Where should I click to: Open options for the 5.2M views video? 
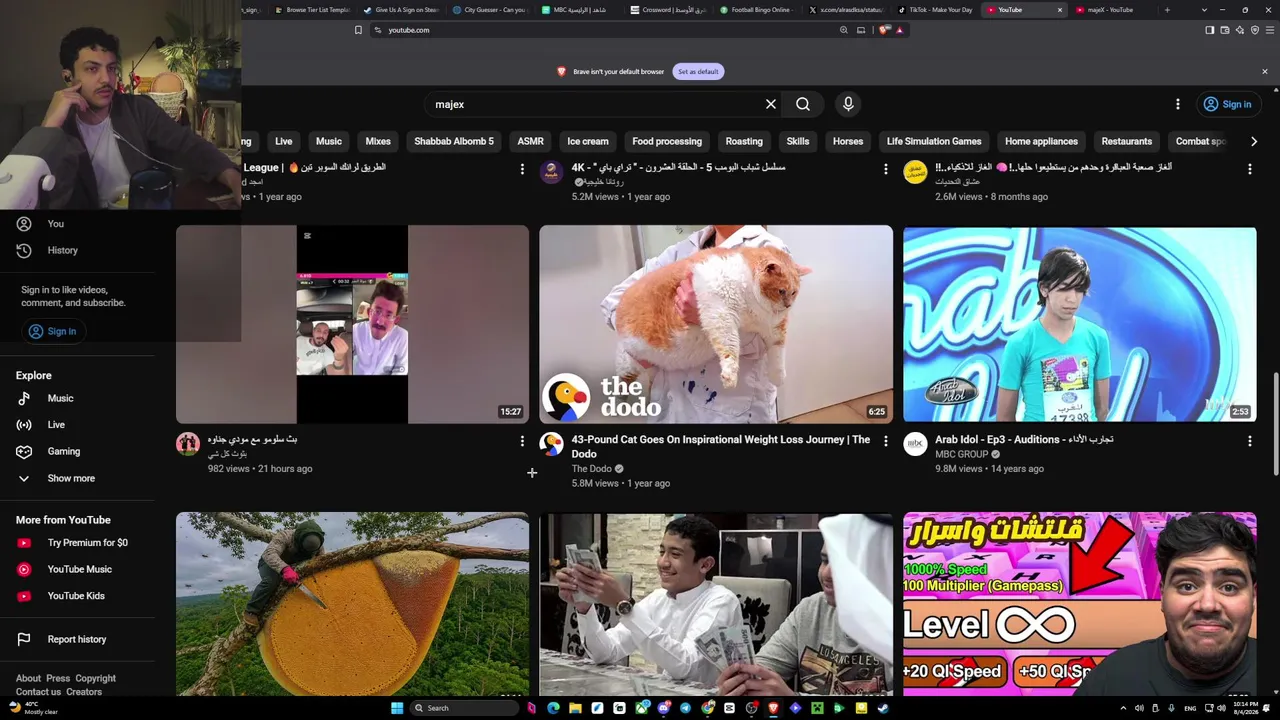tap(885, 169)
